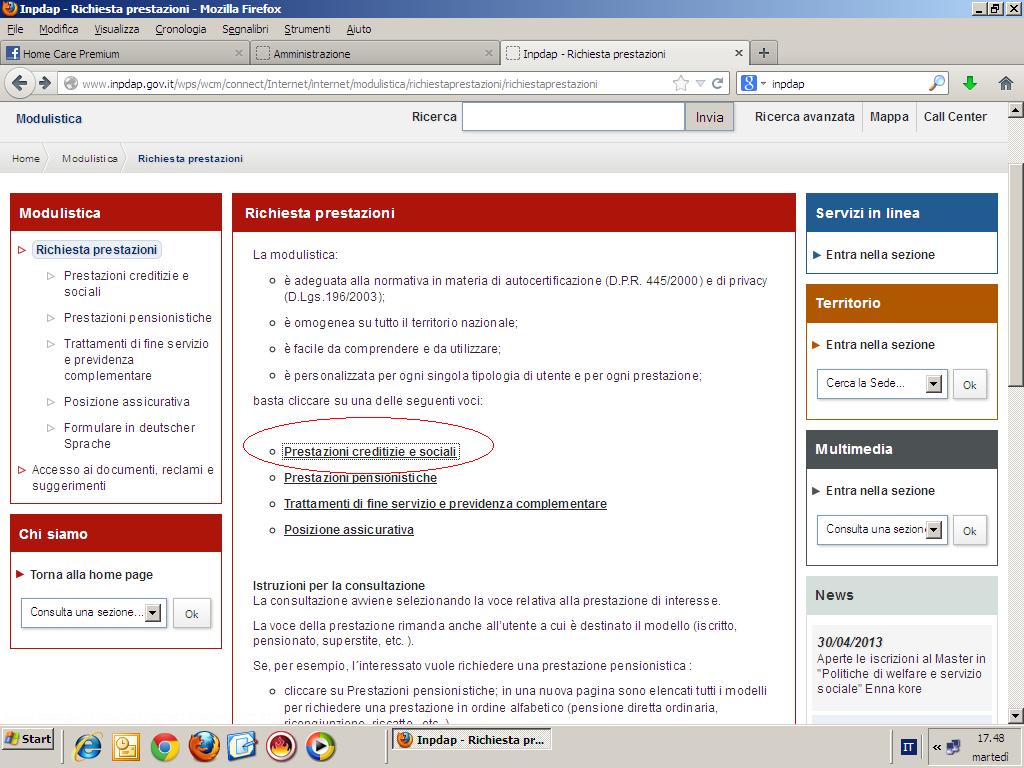The height and width of the screenshot is (768, 1024).
Task: Switch to Amministrazione tab
Action: coord(374,53)
